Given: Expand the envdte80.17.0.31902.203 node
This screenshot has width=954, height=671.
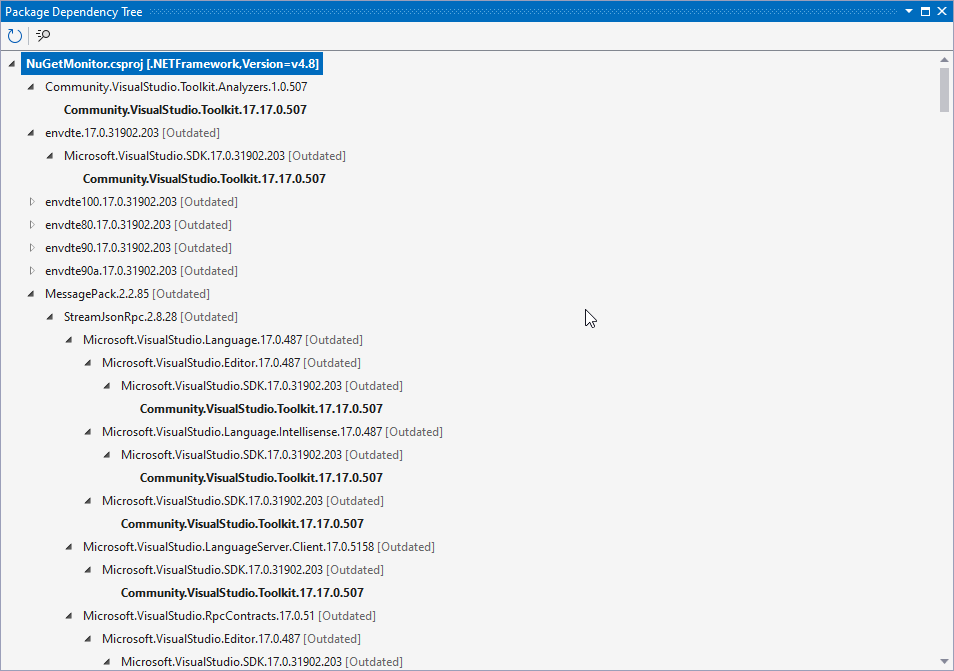Looking at the screenshot, I should pos(32,224).
